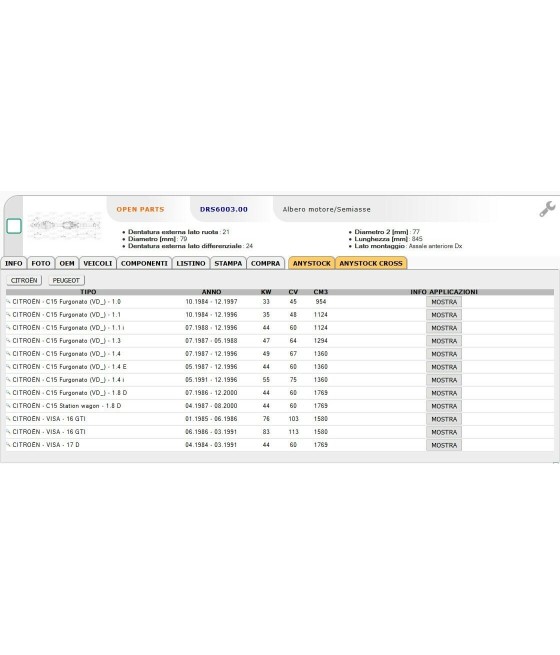Click magnifier icon beside C15 Station wagon
The height and width of the screenshot is (655, 560).
[x=8, y=406]
